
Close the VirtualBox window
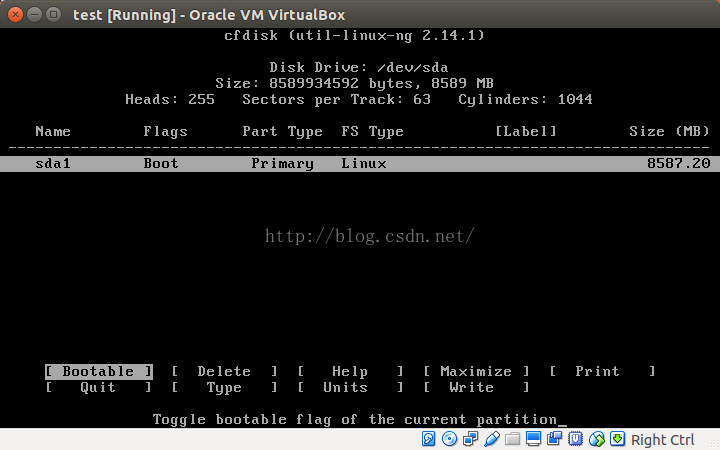click(15, 15)
